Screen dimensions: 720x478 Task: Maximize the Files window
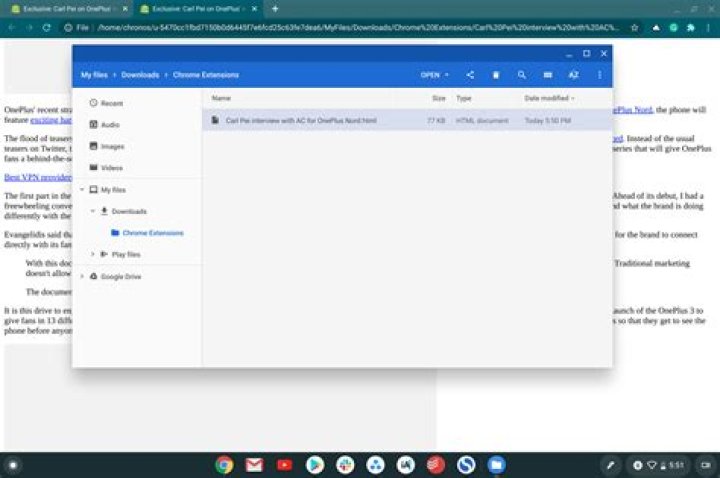(586, 54)
